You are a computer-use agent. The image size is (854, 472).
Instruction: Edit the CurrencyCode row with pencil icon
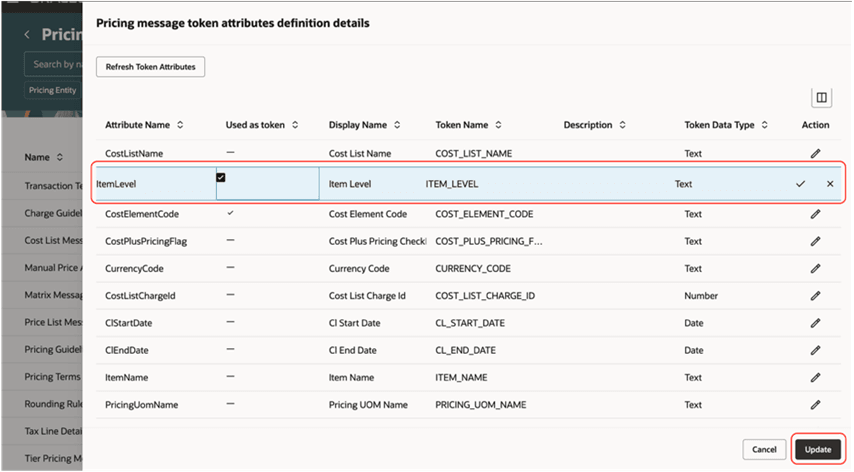pyautogui.click(x=815, y=268)
